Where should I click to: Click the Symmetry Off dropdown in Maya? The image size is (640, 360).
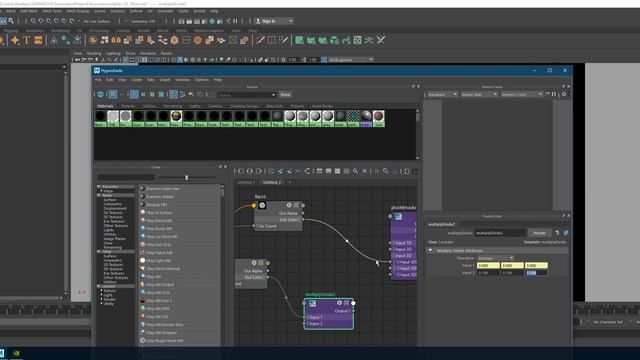[144, 21]
